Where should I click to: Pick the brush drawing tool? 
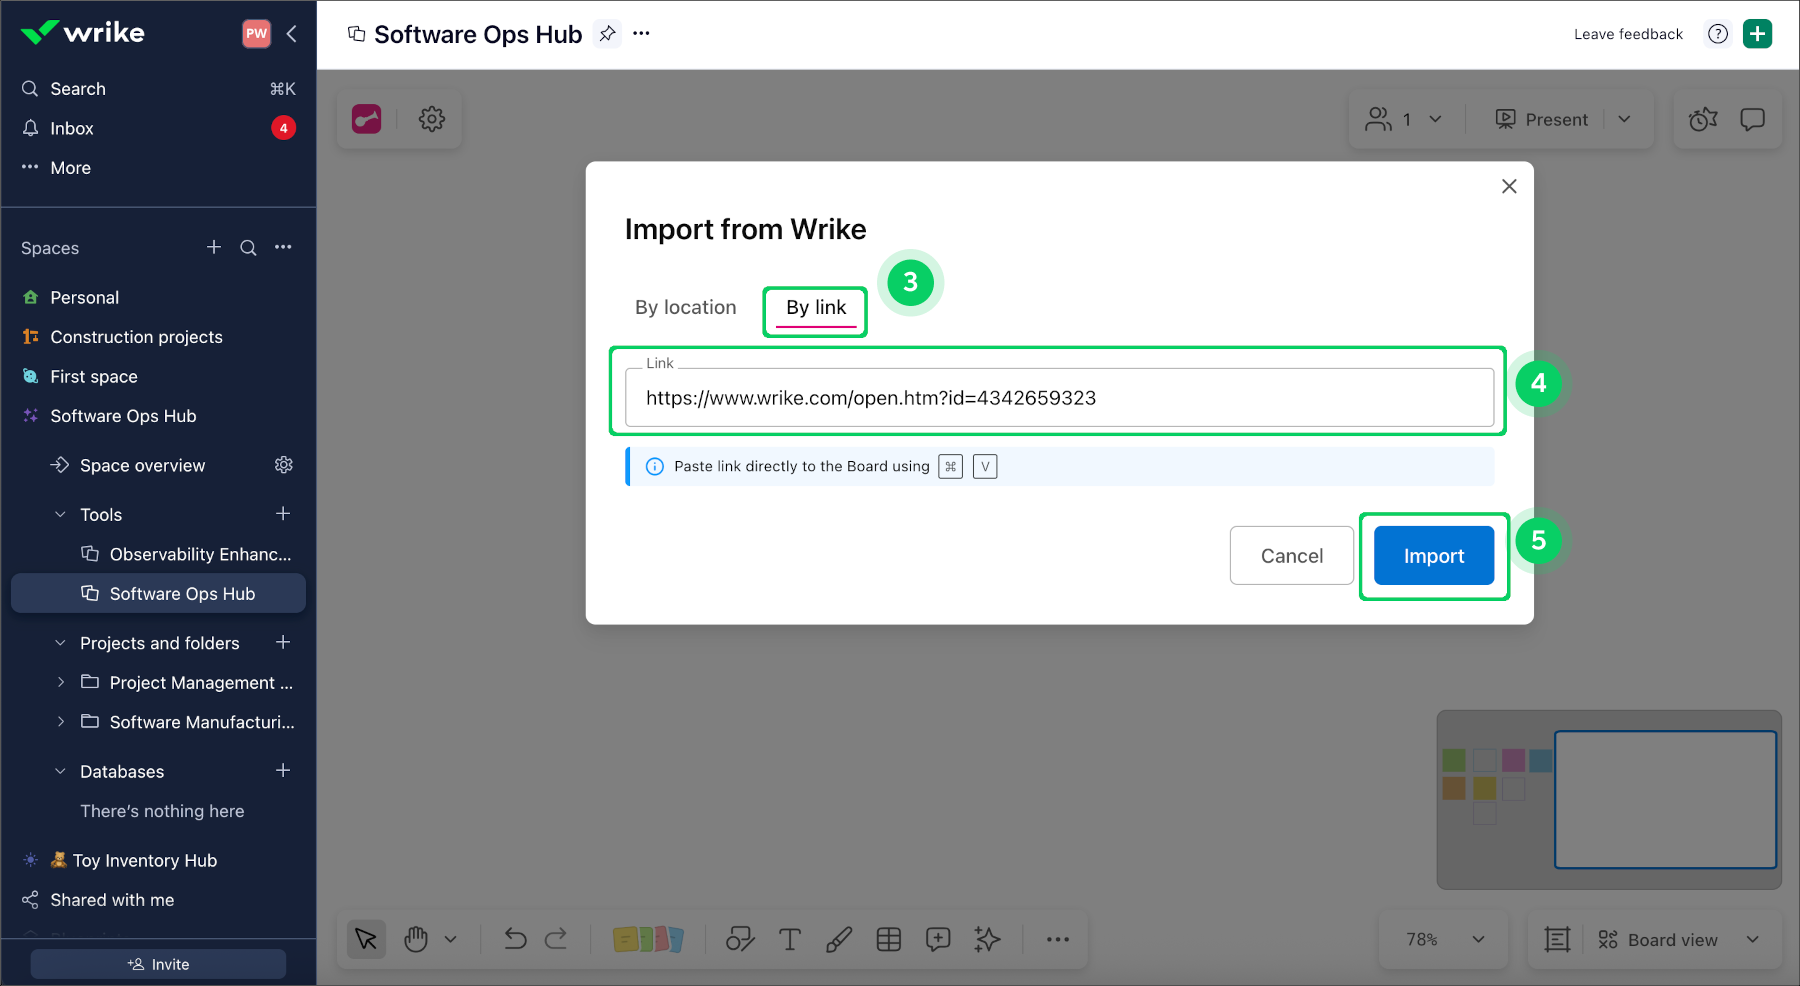[x=838, y=939]
